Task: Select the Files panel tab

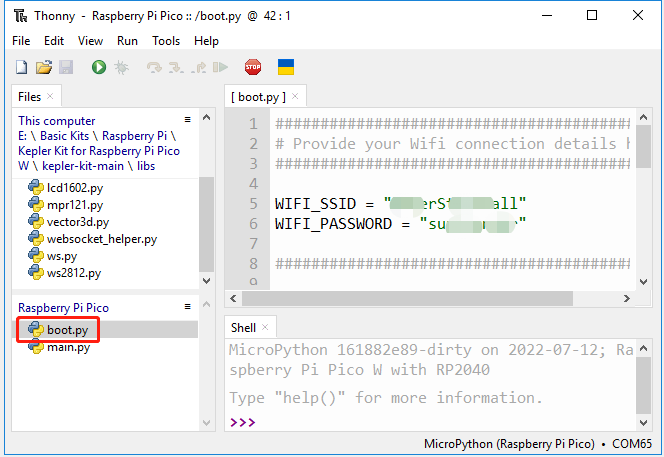Action: pos(29,97)
